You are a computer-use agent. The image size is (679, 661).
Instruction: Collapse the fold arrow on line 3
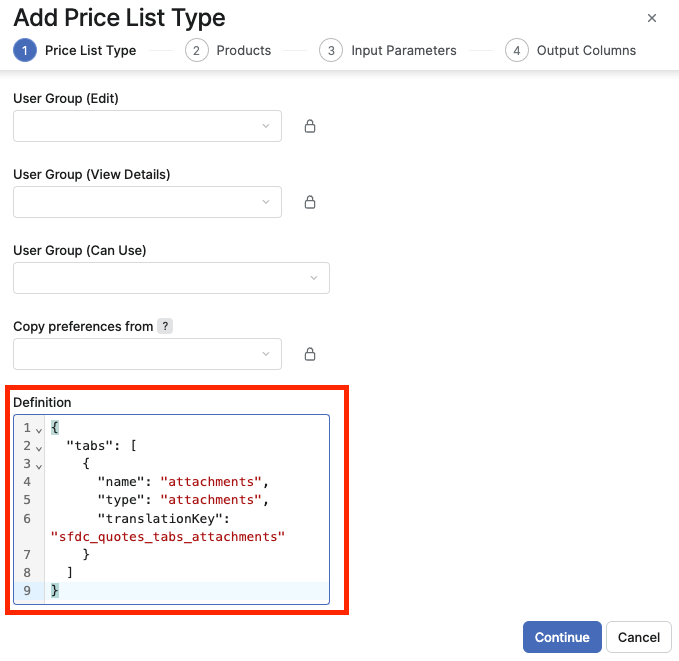point(39,465)
